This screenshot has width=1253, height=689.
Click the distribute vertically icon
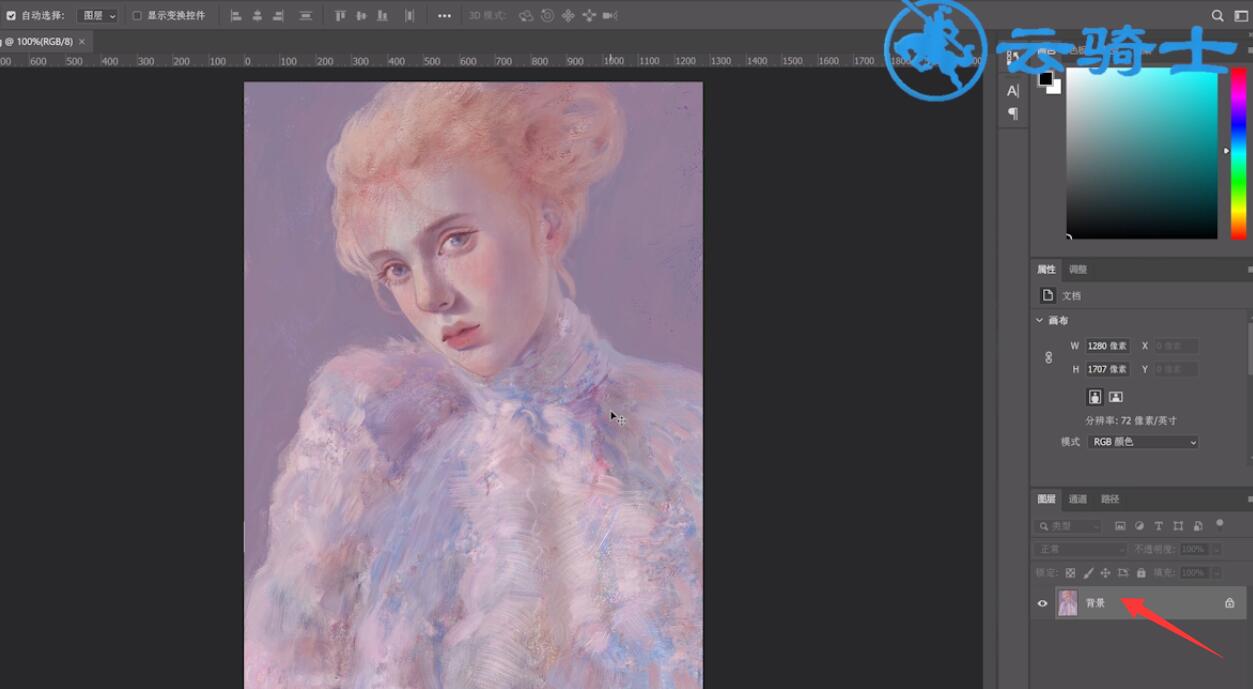pos(305,16)
